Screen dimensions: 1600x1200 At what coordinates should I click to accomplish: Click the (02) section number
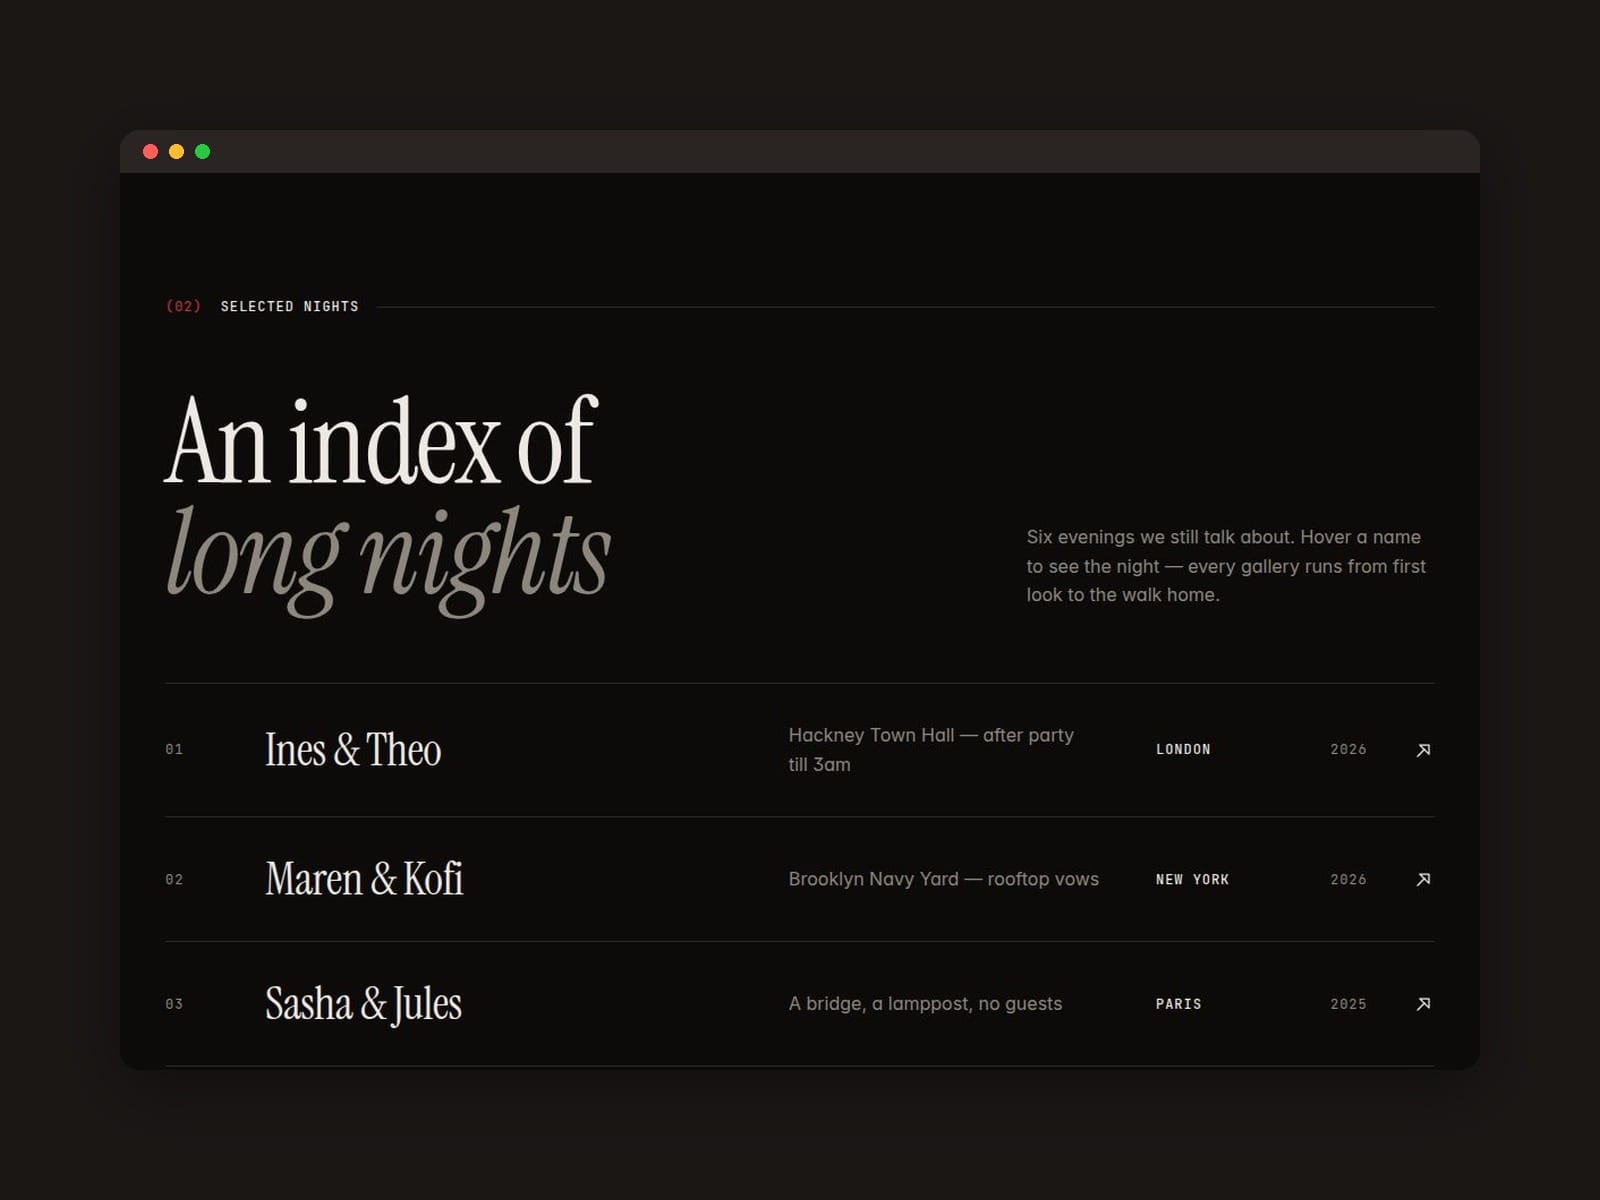(x=184, y=306)
